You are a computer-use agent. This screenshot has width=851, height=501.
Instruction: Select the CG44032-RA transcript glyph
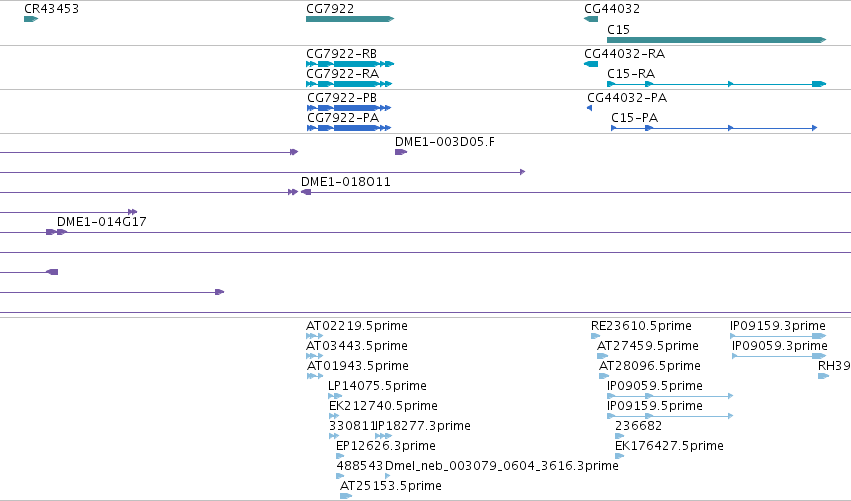tap(591, 64)
